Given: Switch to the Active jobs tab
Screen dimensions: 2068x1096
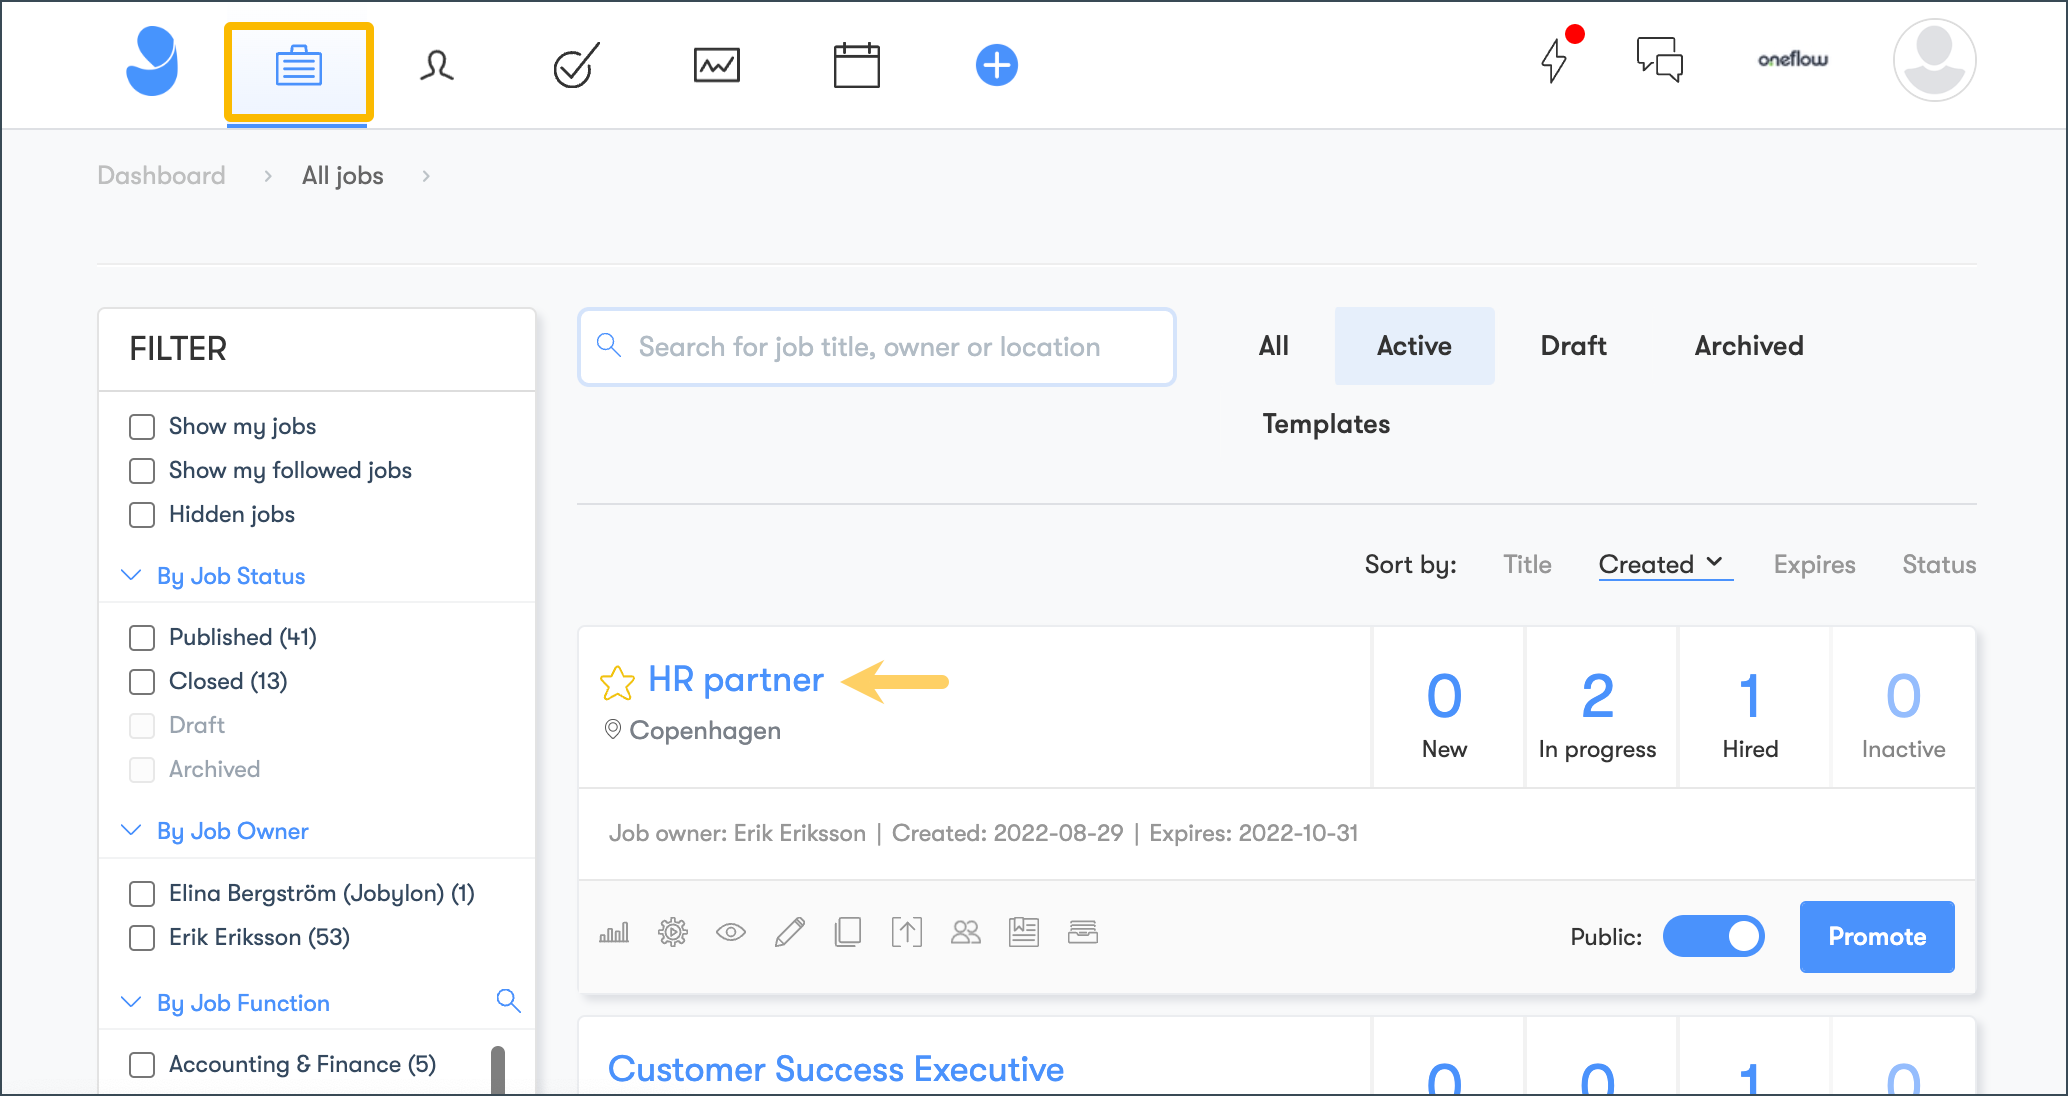Looking at the screenshot, I should coord(1414,346).
